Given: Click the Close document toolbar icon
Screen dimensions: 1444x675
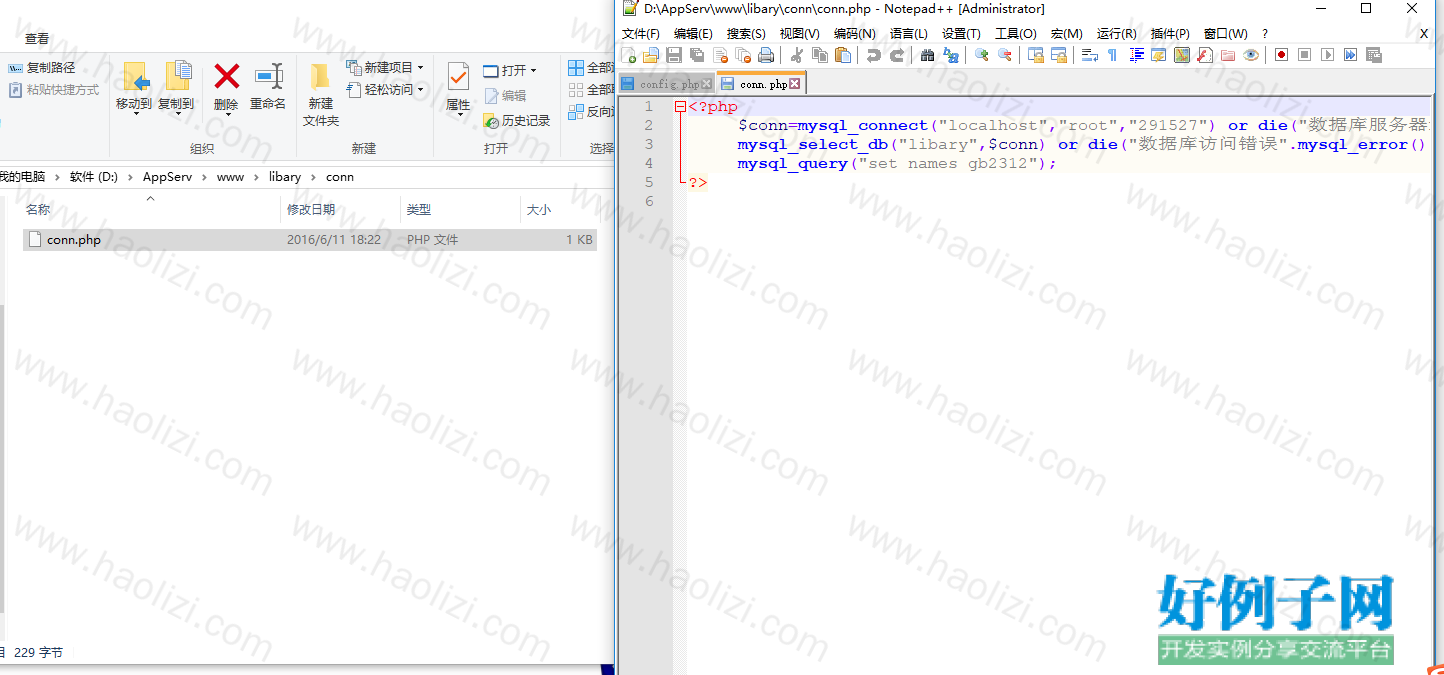Looking at the screenshot, I should [x=720, y=55].
